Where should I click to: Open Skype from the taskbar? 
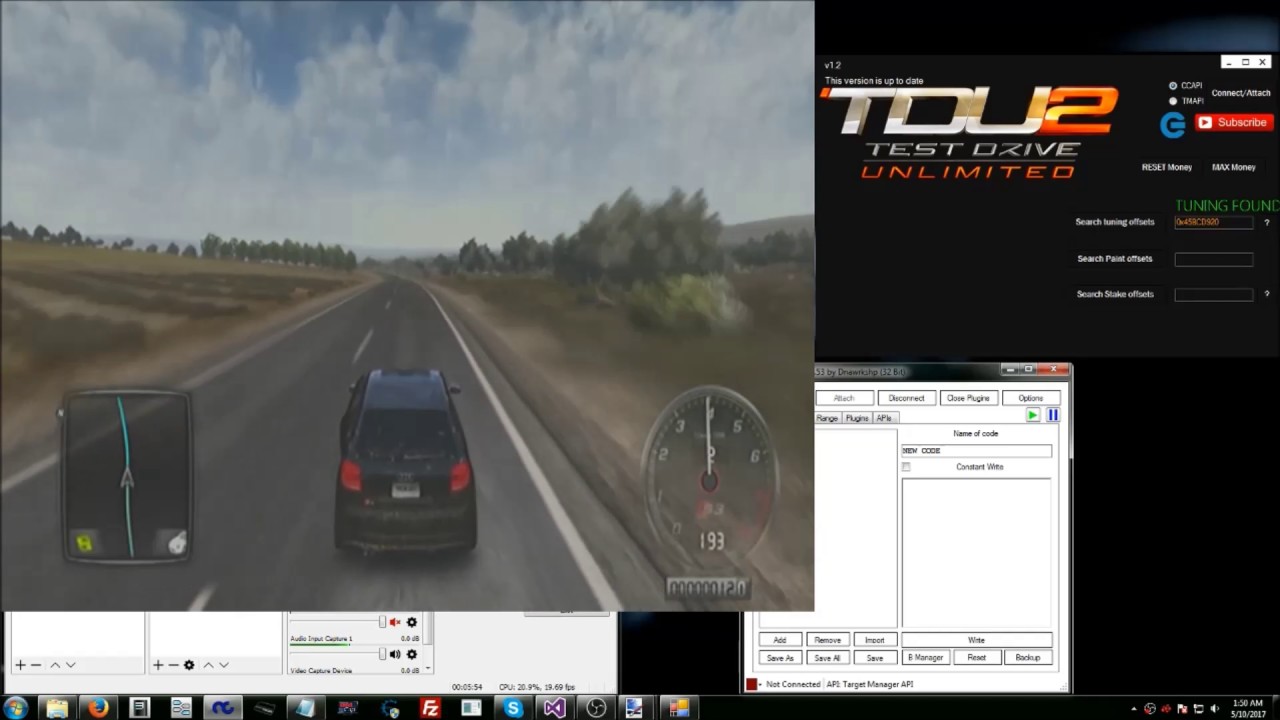[x=513, y=708]
